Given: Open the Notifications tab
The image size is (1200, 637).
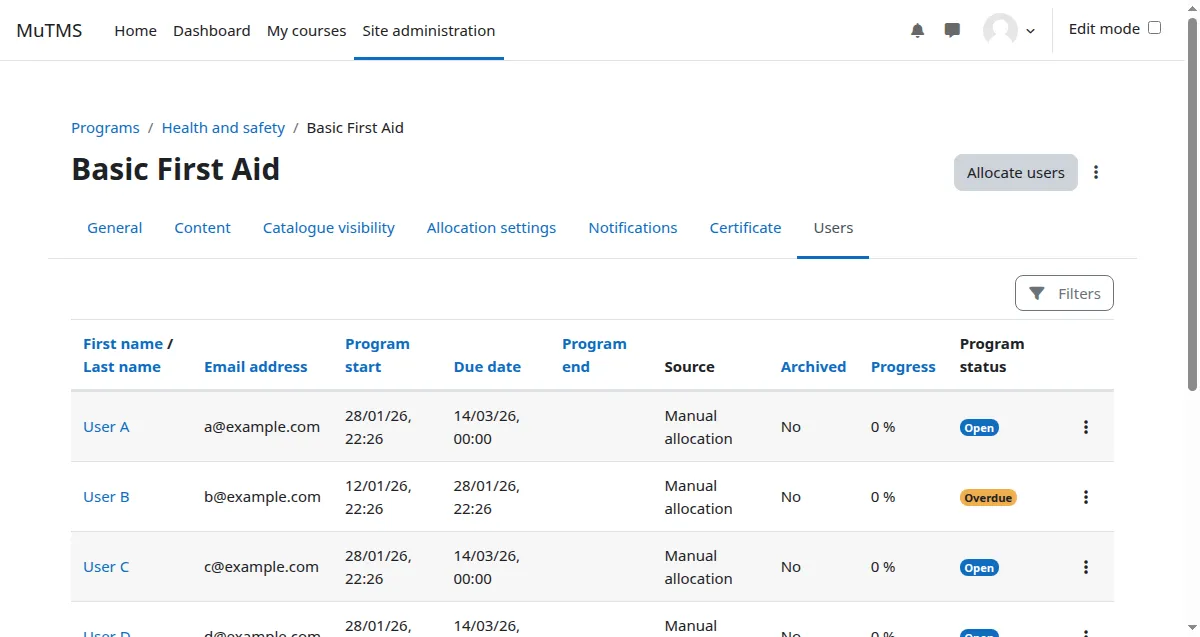Looking at the screenshot, I should tap(632, 227).
